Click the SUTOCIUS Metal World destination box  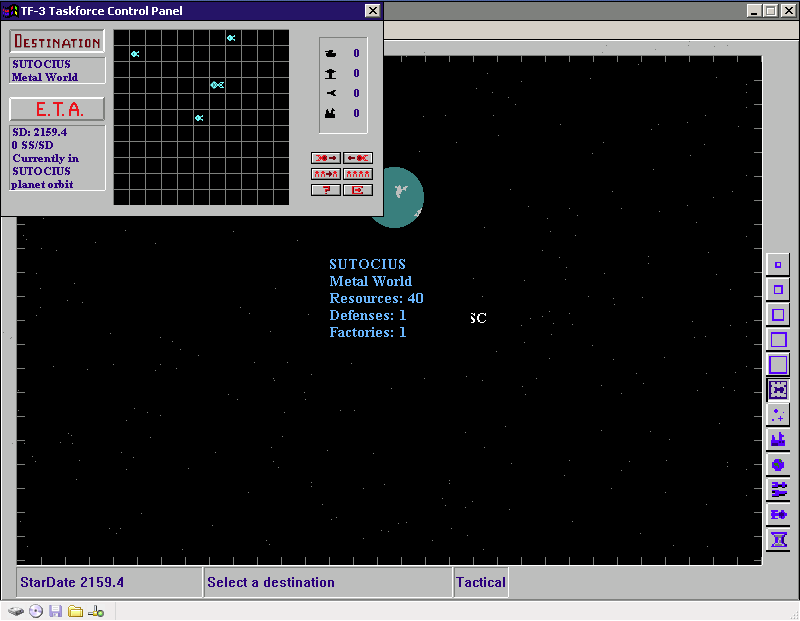[x=57, y=70]
